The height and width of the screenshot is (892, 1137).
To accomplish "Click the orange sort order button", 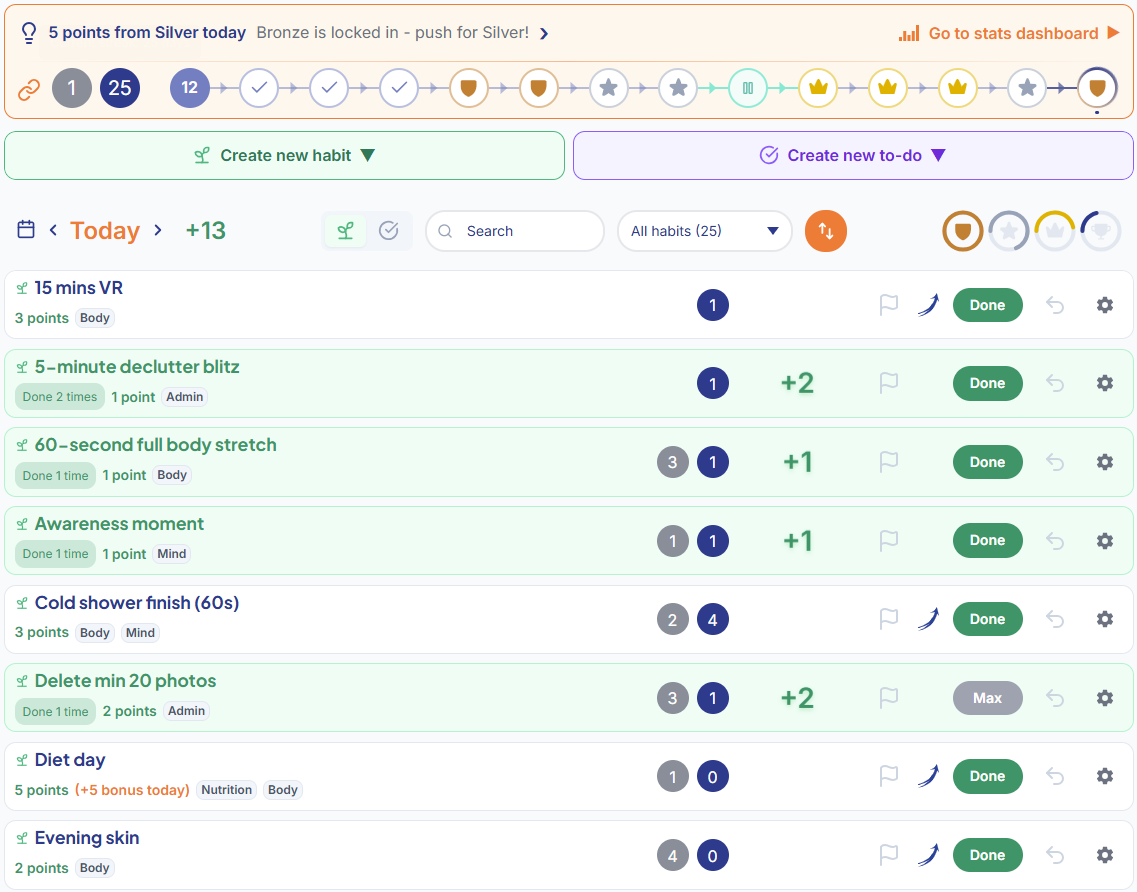I will tap(825, 231).
